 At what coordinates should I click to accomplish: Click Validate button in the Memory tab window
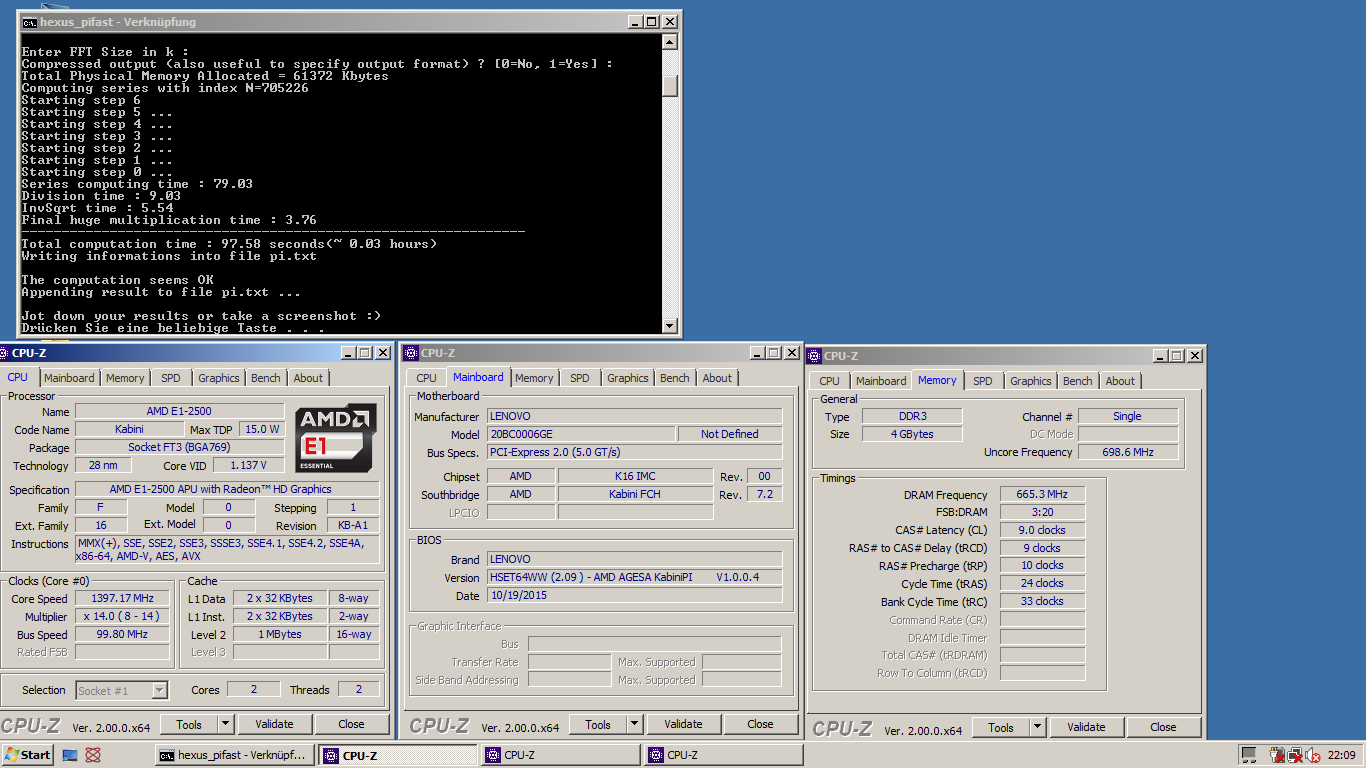[1086, 727]
